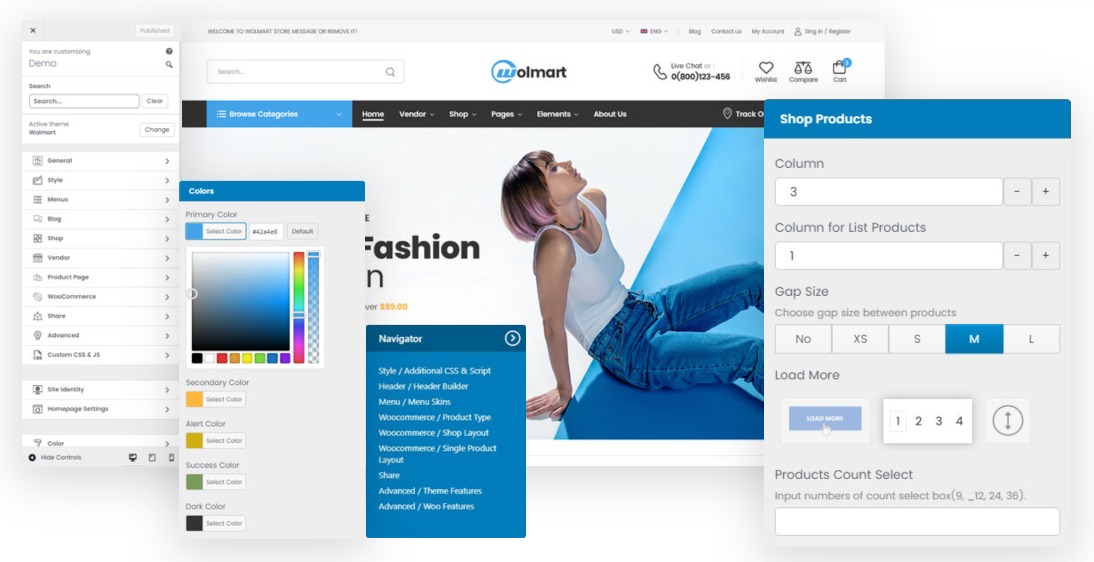Open the General settings icon
This screenshot has width=1094, height=562.
coord(38,161)
